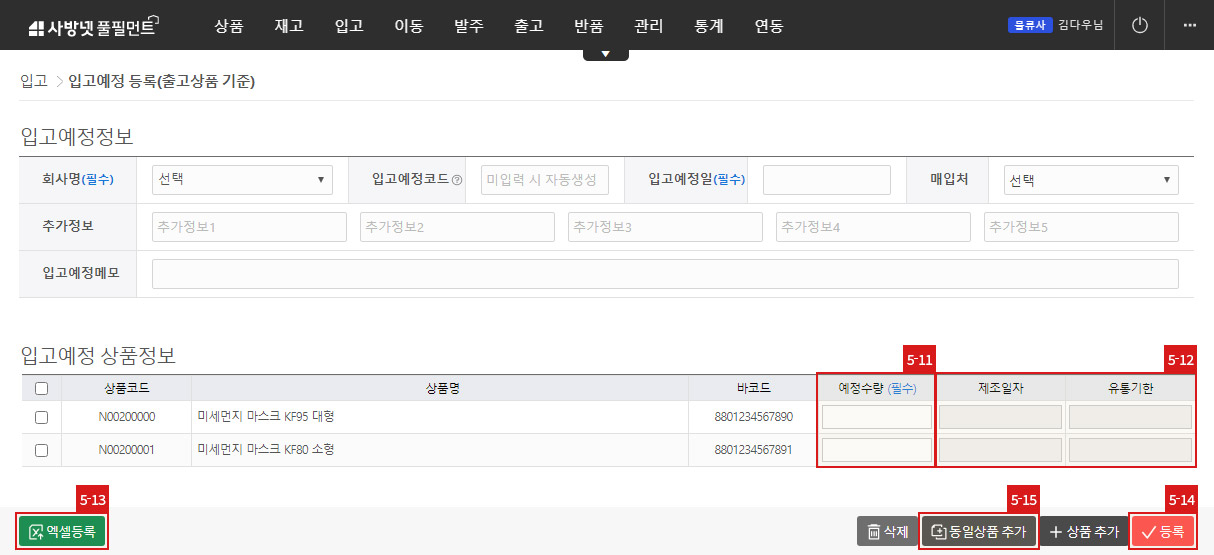
Task: Open product code N00200001 link
Action: point(127,450)
